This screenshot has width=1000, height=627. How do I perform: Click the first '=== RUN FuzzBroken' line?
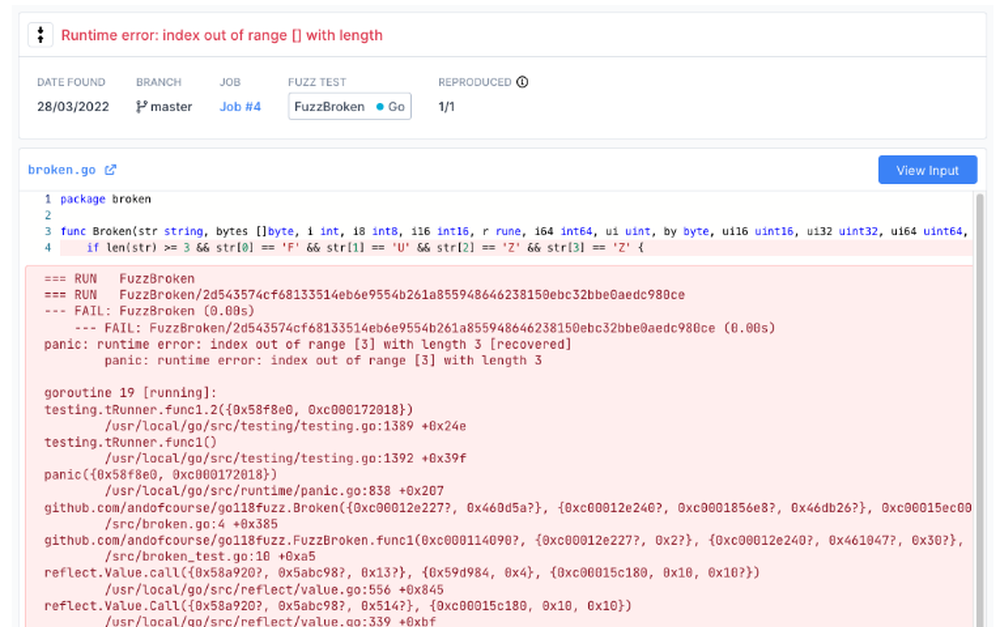(119, 279)
